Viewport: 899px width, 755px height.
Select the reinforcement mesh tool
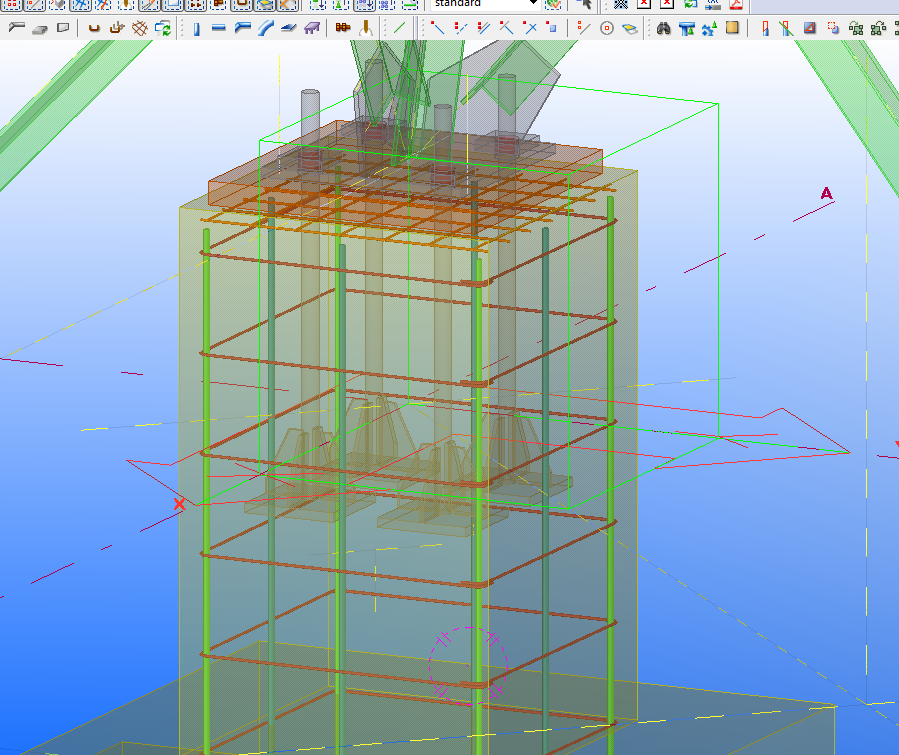(x=140, y=28)
